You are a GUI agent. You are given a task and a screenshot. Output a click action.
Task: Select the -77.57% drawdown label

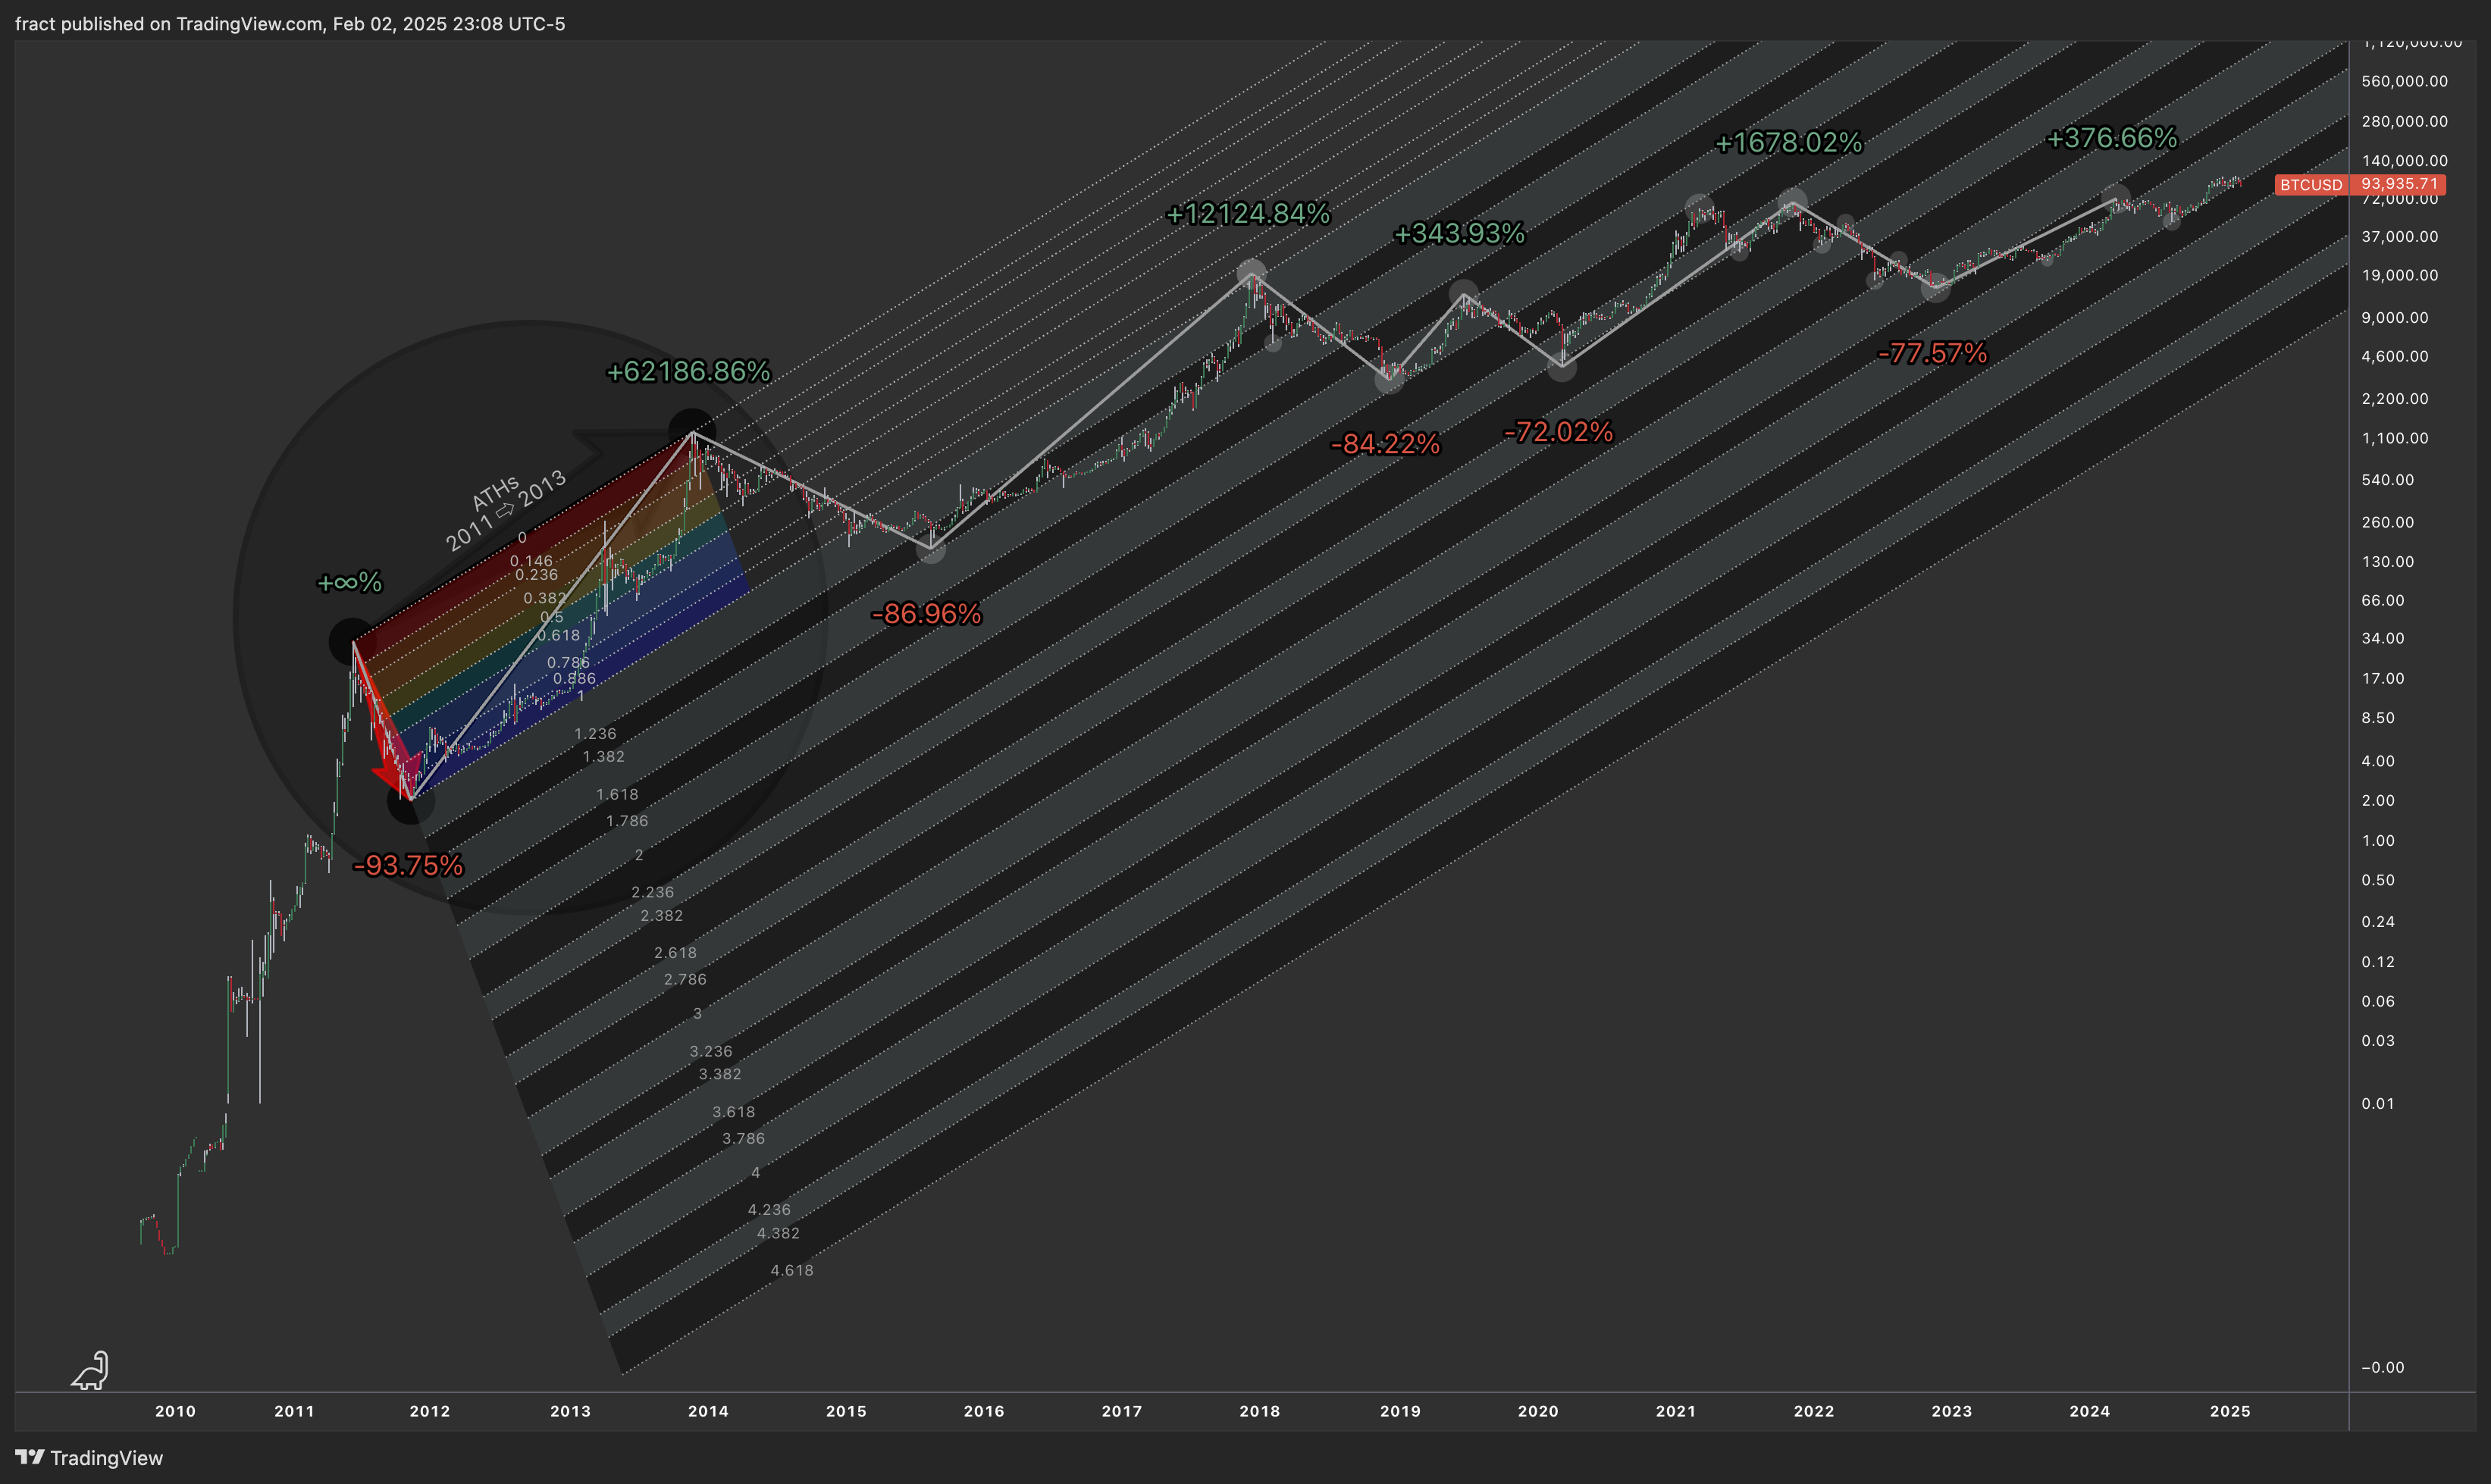tap(1933, 353)
